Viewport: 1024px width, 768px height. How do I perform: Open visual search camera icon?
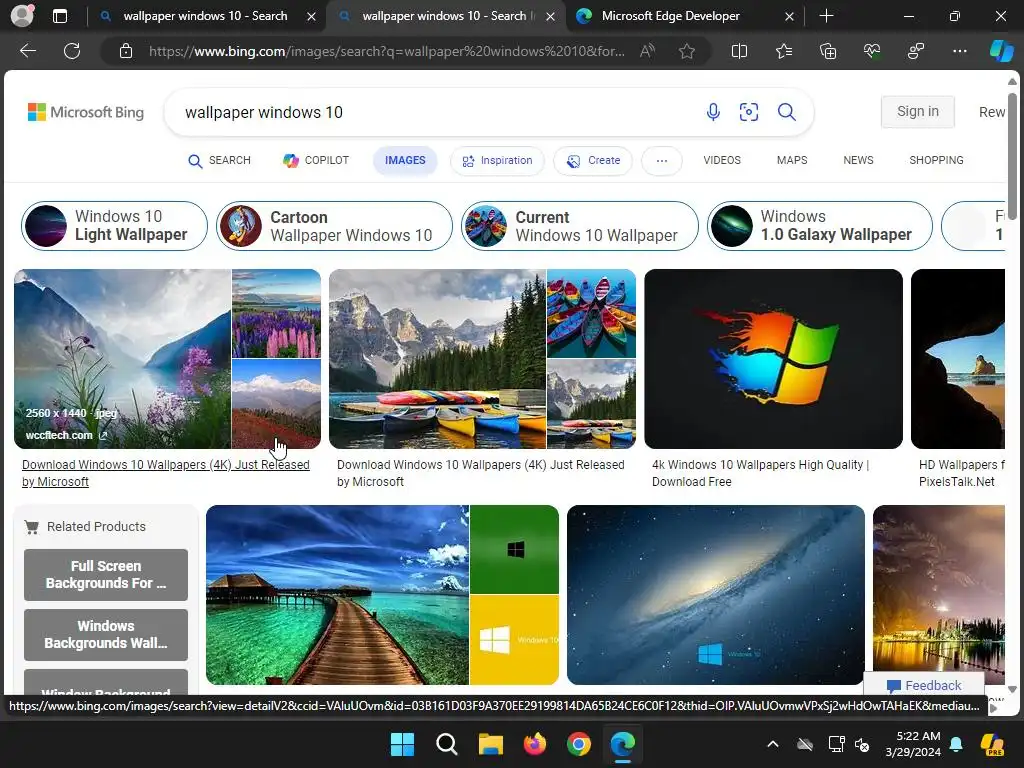click(x=748, y=112)
